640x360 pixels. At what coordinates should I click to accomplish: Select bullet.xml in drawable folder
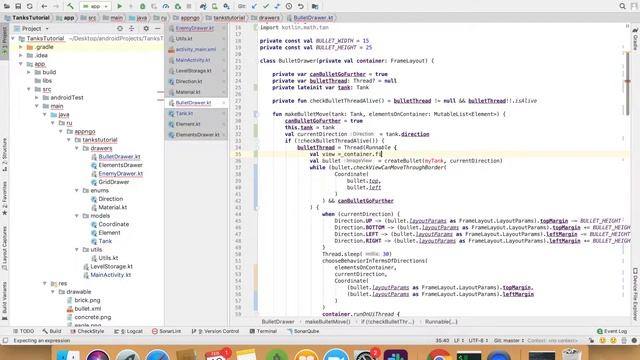pos(87,309)
